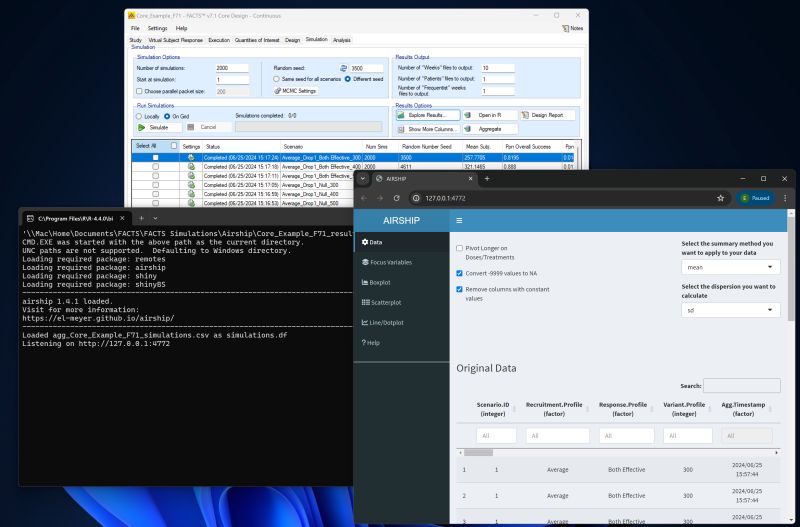Open terminal tab dropdown chevron
This screenshot has height=527, width=800.
pos(156,218)
